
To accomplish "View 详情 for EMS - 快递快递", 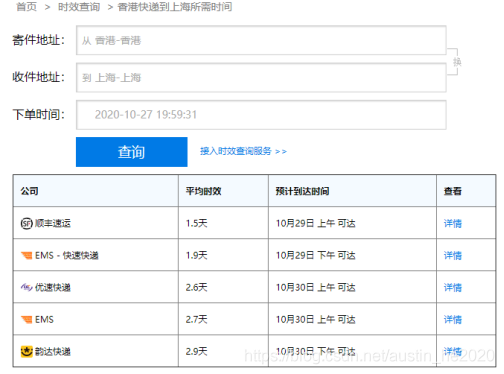I will [x=453, y=255].
